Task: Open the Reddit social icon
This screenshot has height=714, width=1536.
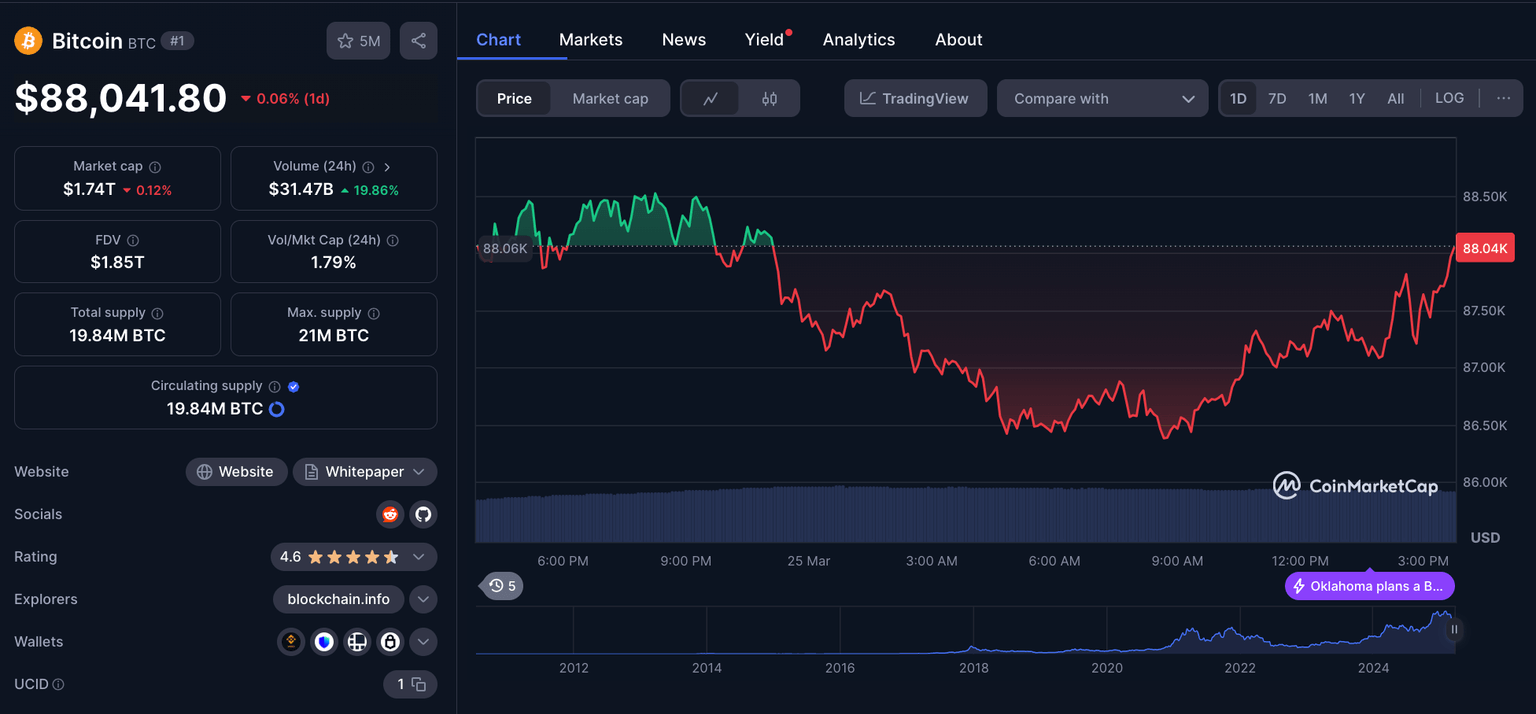Action: pos(390,514)
